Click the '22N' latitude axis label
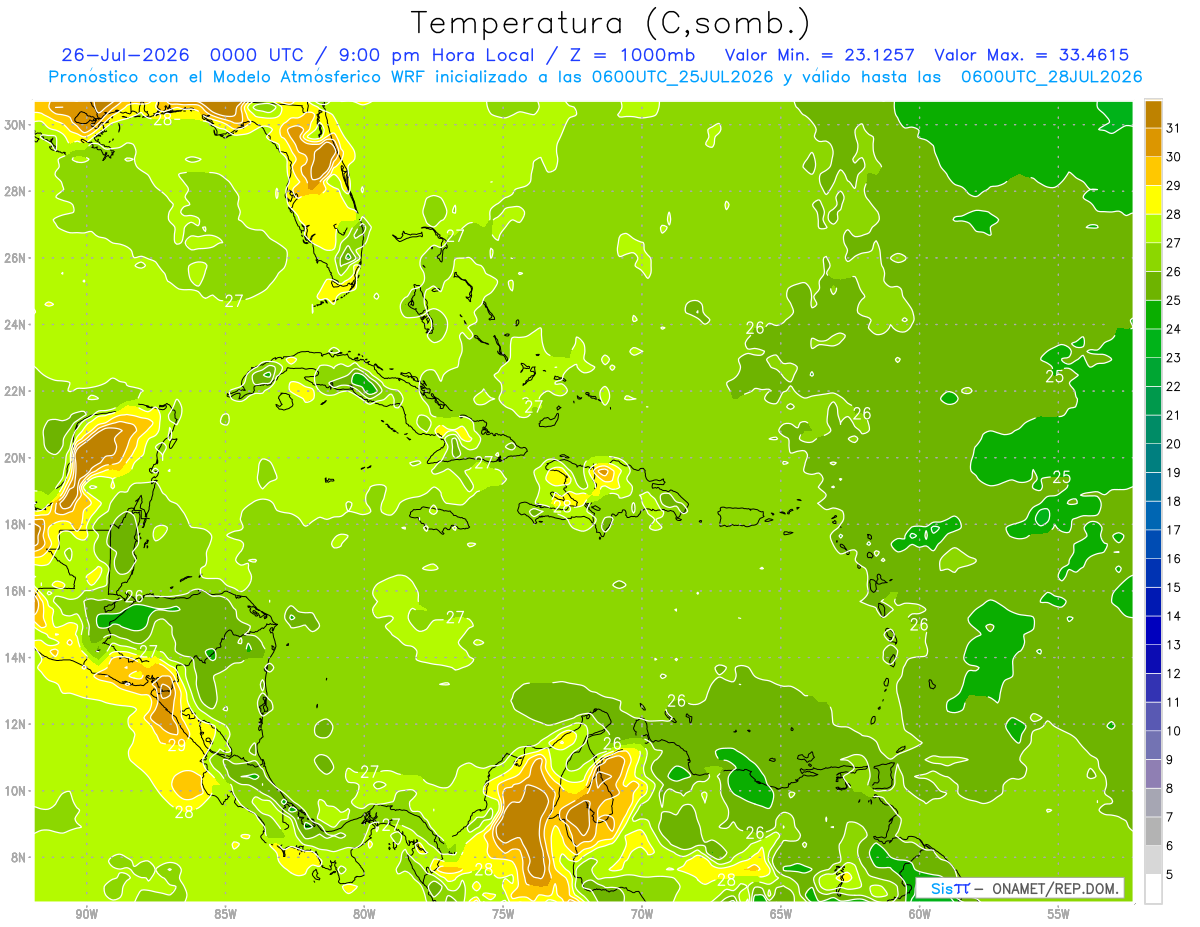Screen dimensions: 1200x927 pos(15,391)
